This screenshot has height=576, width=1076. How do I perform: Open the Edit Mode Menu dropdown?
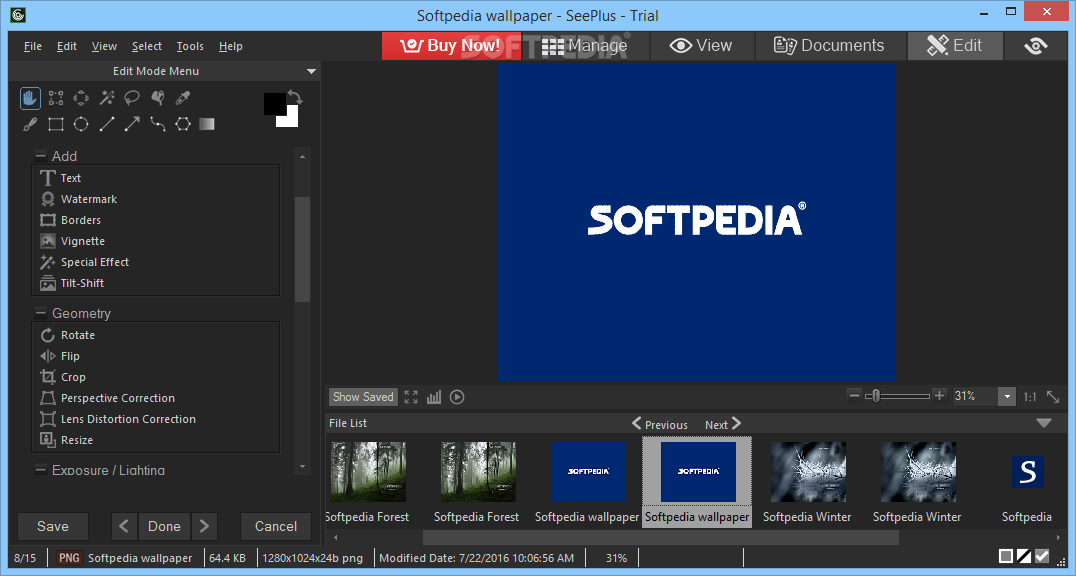[x=312, y=71]
